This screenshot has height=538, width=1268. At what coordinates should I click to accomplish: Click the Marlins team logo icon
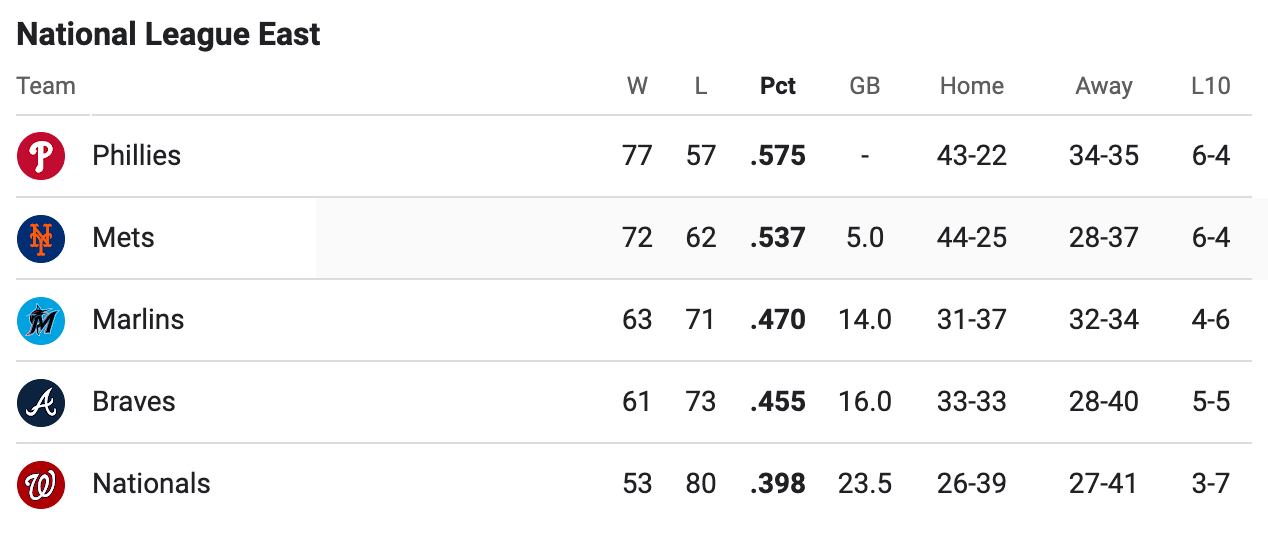coord(41,320)
